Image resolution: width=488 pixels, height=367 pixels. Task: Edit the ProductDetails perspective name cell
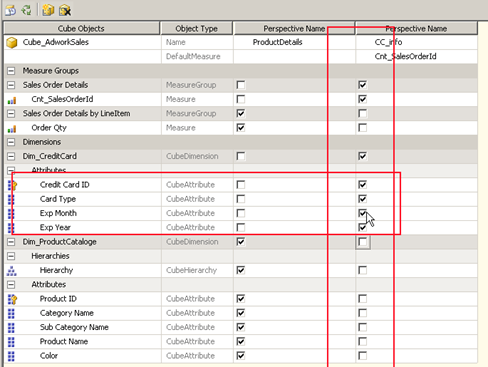click(x=294, y=42)
